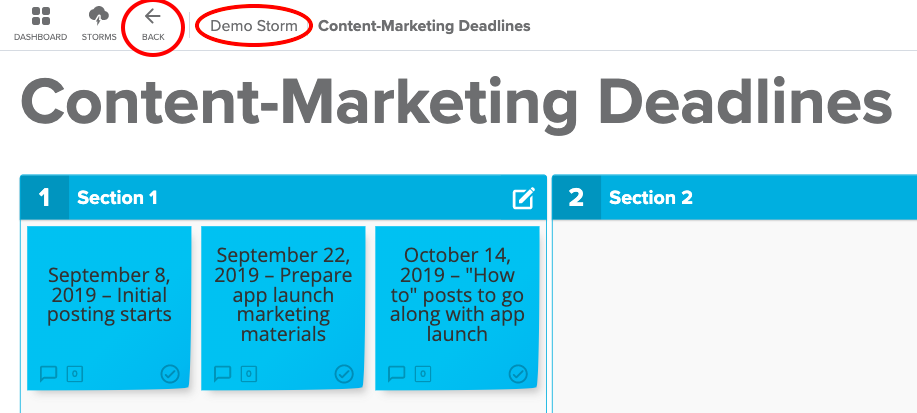Viewport: 917px width, 413px height.
Task: Open the Dashboard grid icon
Action: [x=40, y=16]
